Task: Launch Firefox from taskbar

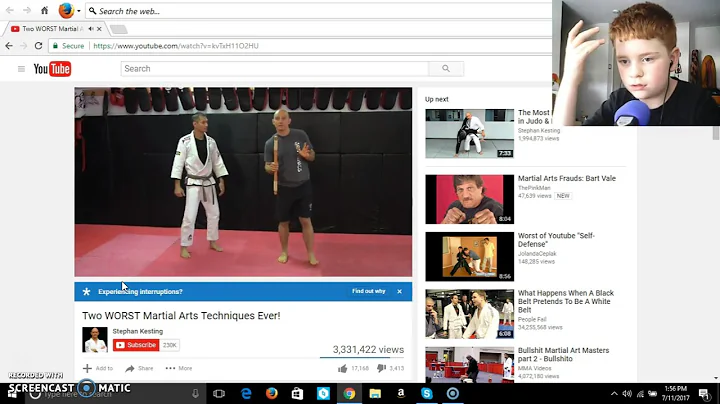Action: (x=272, y=393)
